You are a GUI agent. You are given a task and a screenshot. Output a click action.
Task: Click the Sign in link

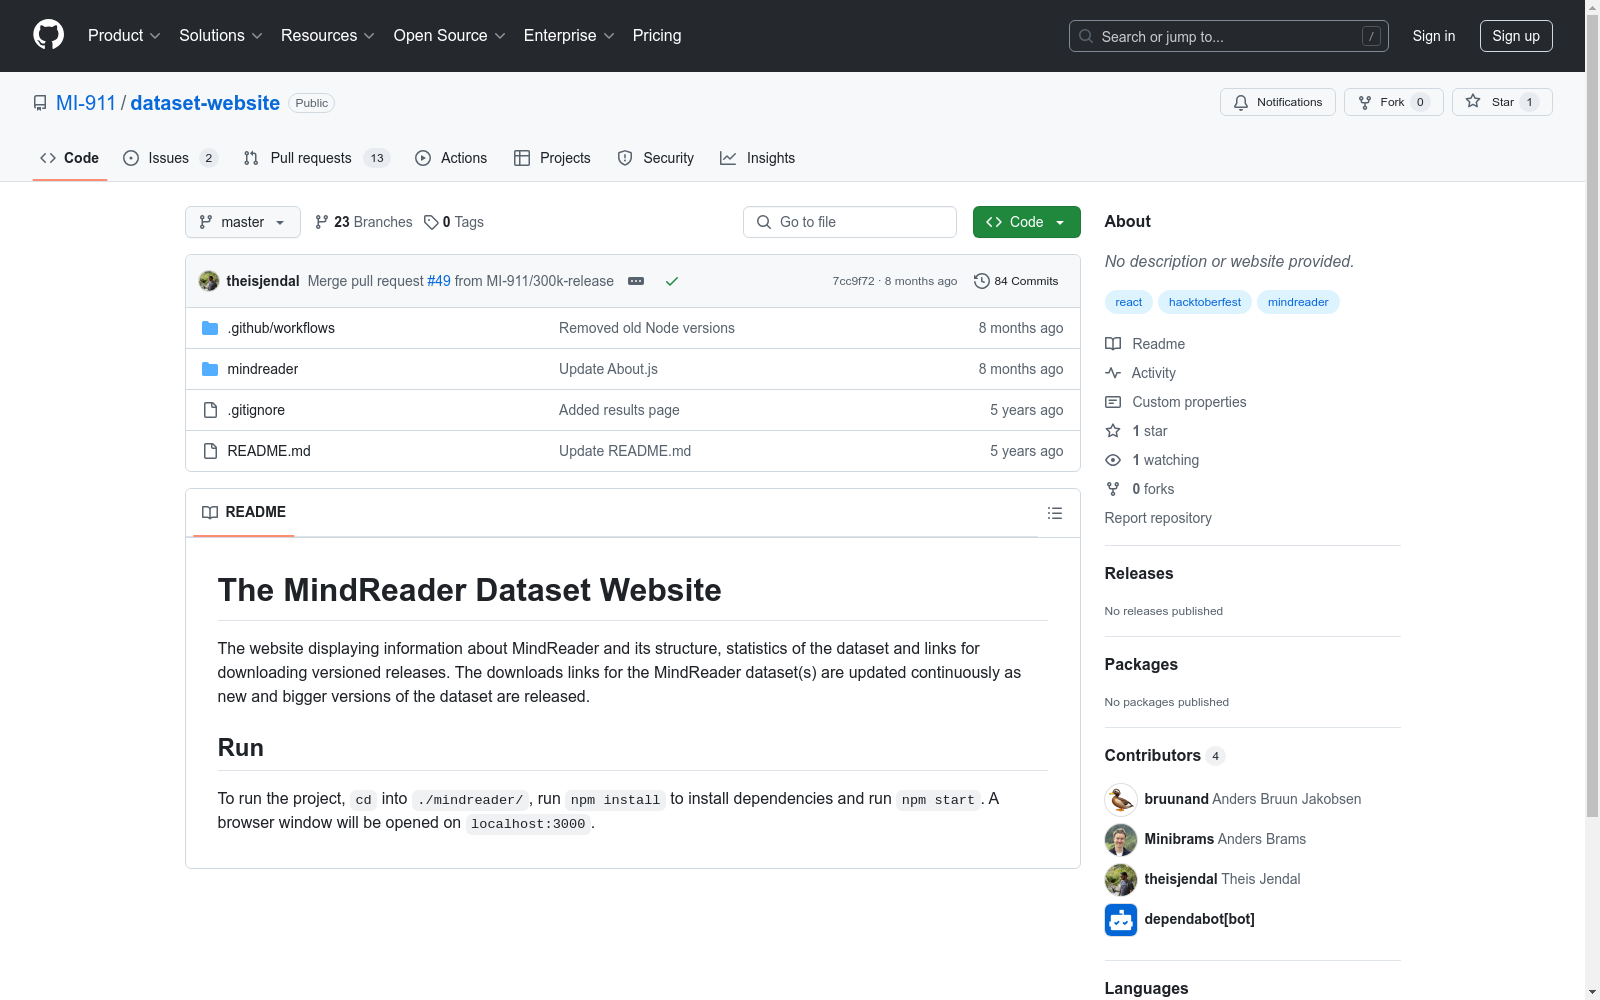(1434, 36)
